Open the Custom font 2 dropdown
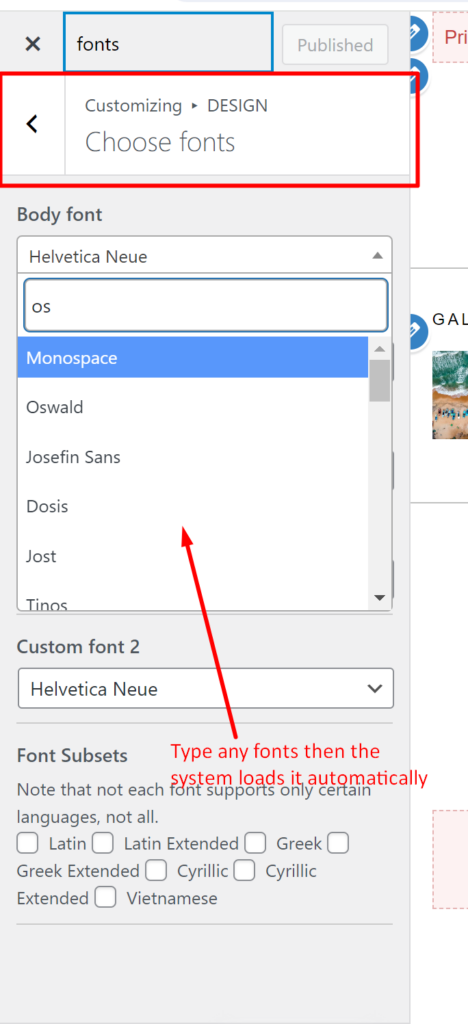Image resolution: width=468 pixels, height=1024 pixels. [206, 688]
